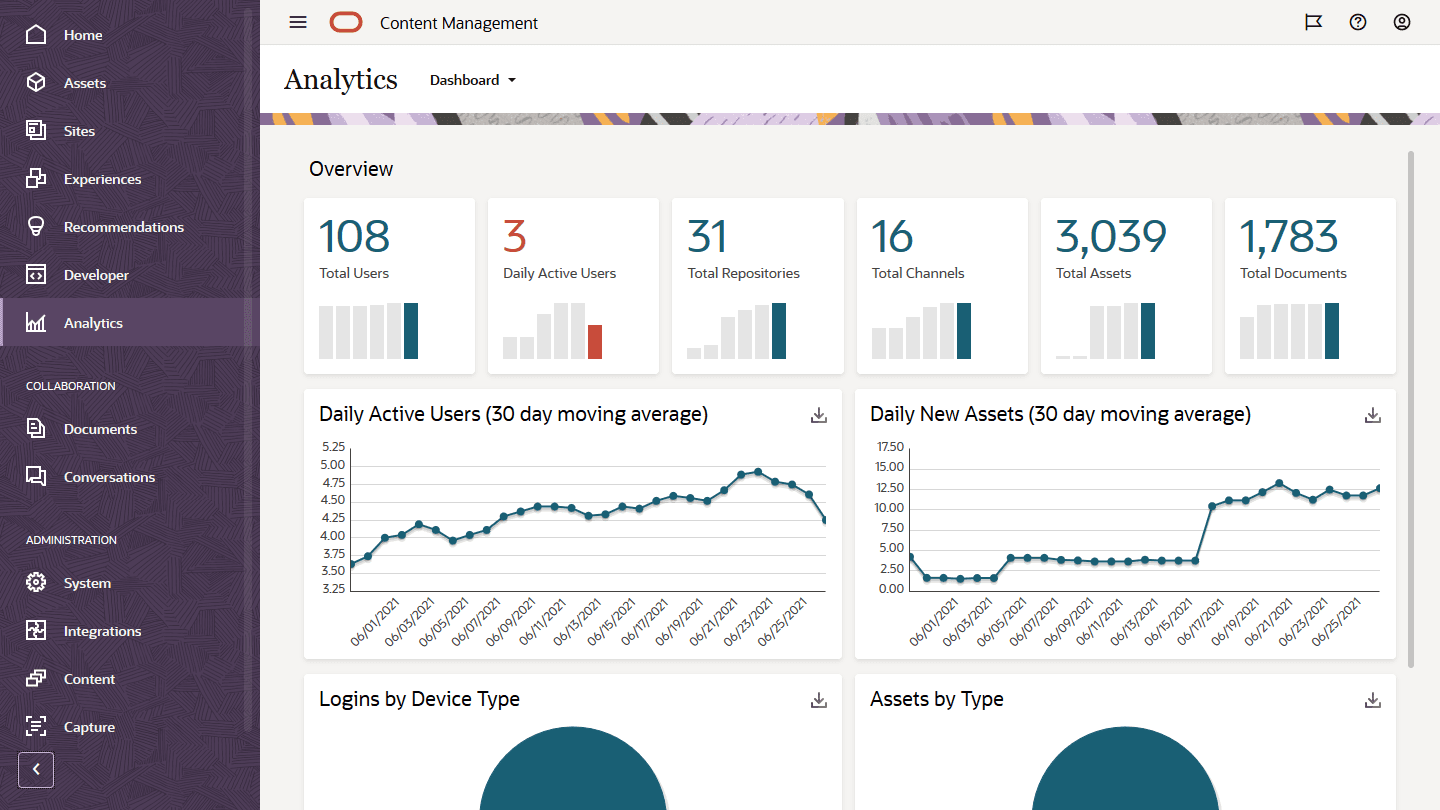
Task: Select the Experiences sidebar icon
Action: click(x=37, y=178)
